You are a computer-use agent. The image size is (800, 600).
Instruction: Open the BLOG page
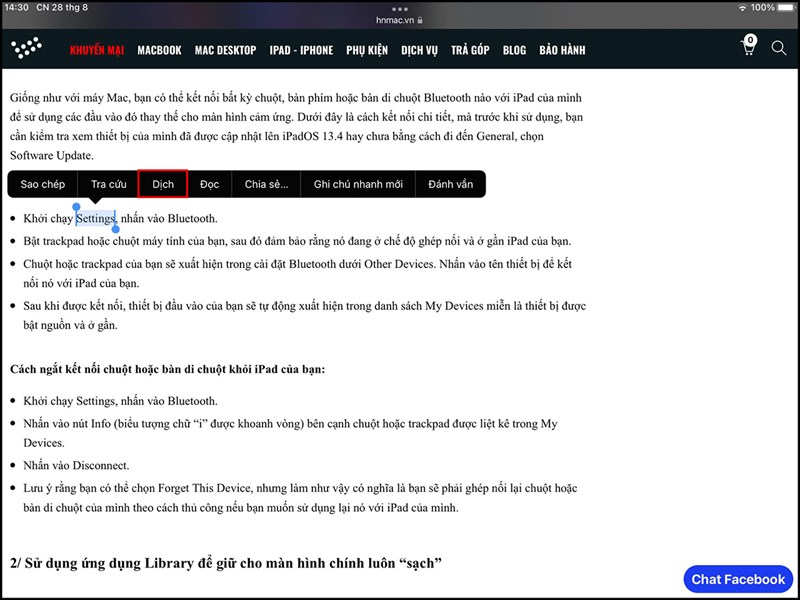tap(514, 50)
